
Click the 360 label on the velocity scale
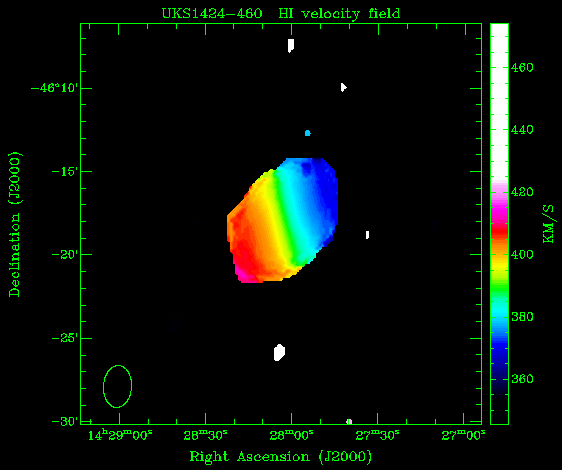pos(522,379)
